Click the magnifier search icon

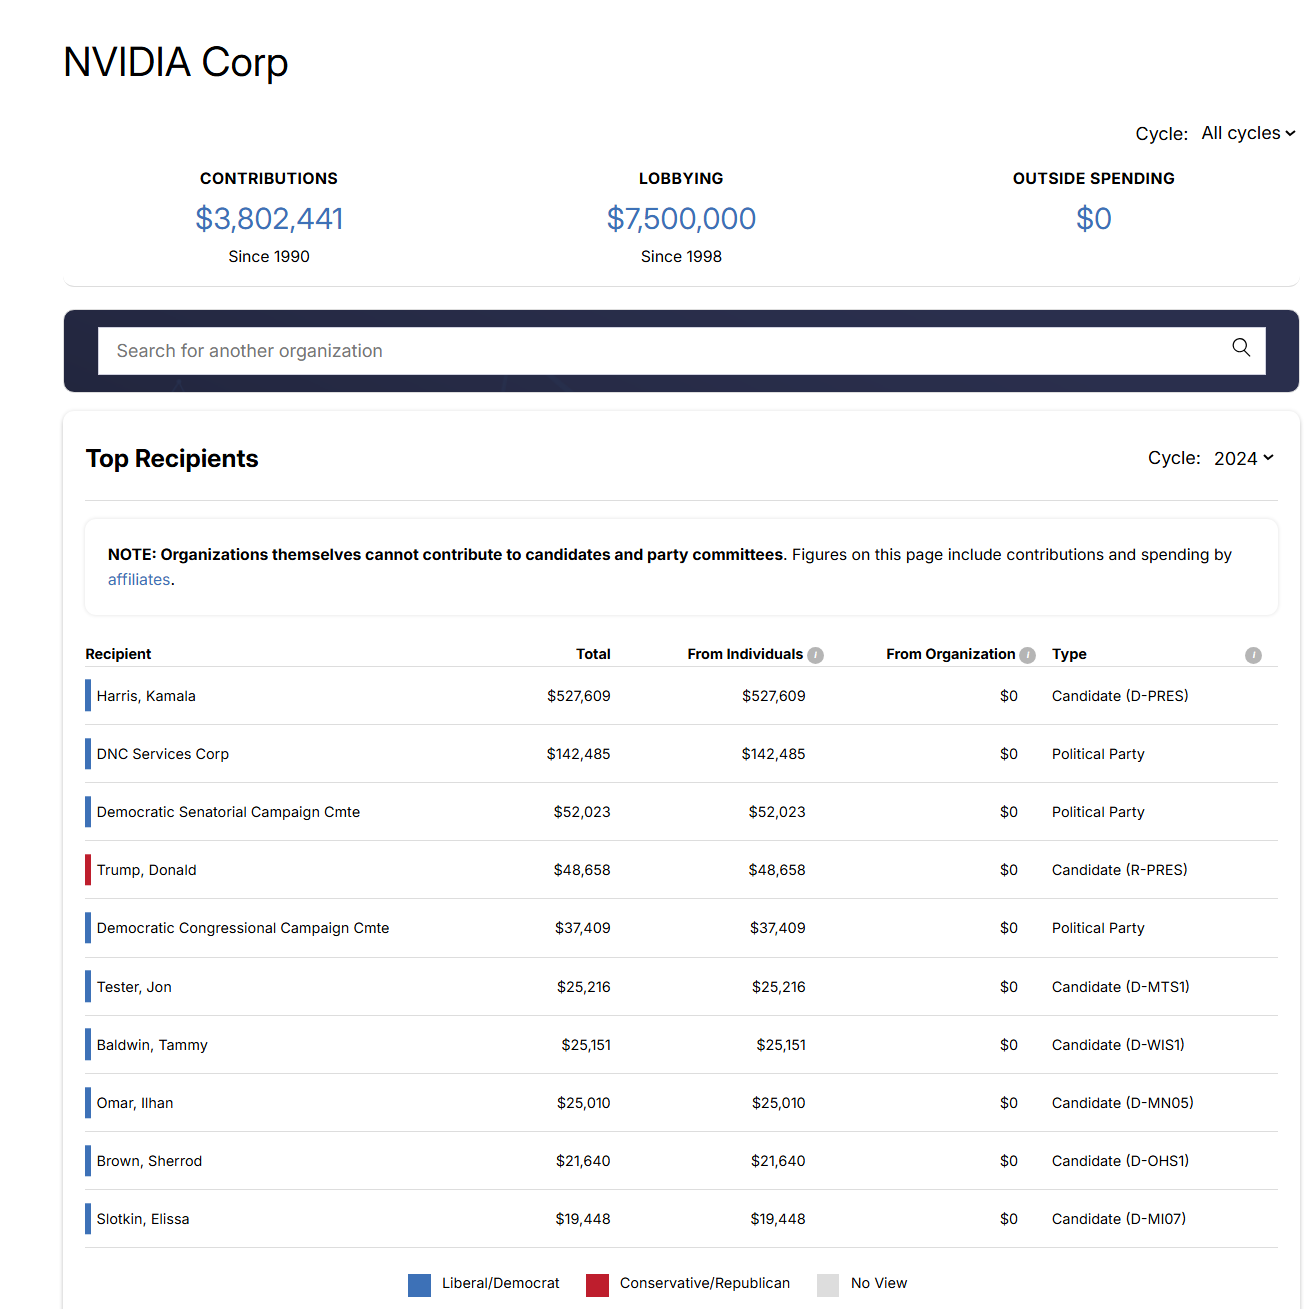1241,347
